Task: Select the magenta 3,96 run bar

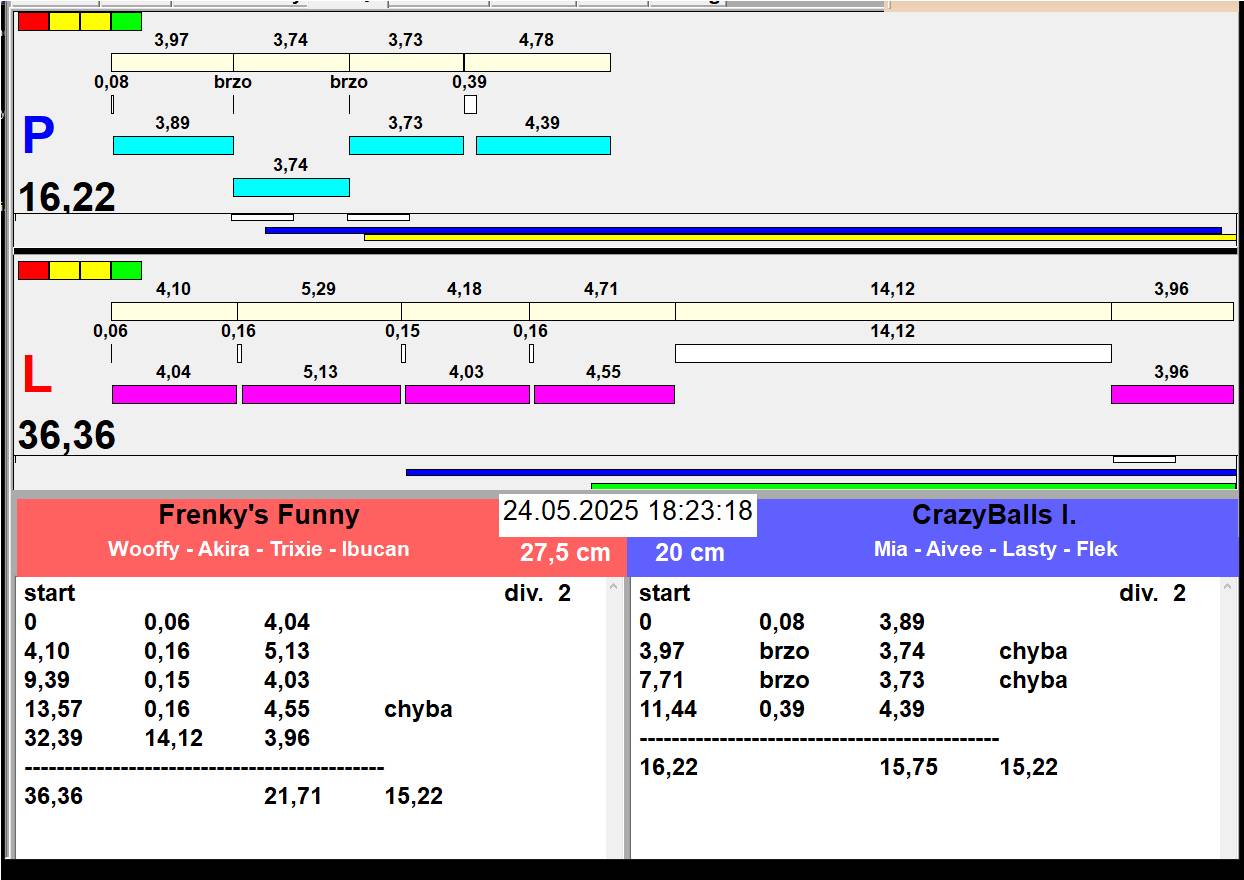Action: pos(1172,394)
